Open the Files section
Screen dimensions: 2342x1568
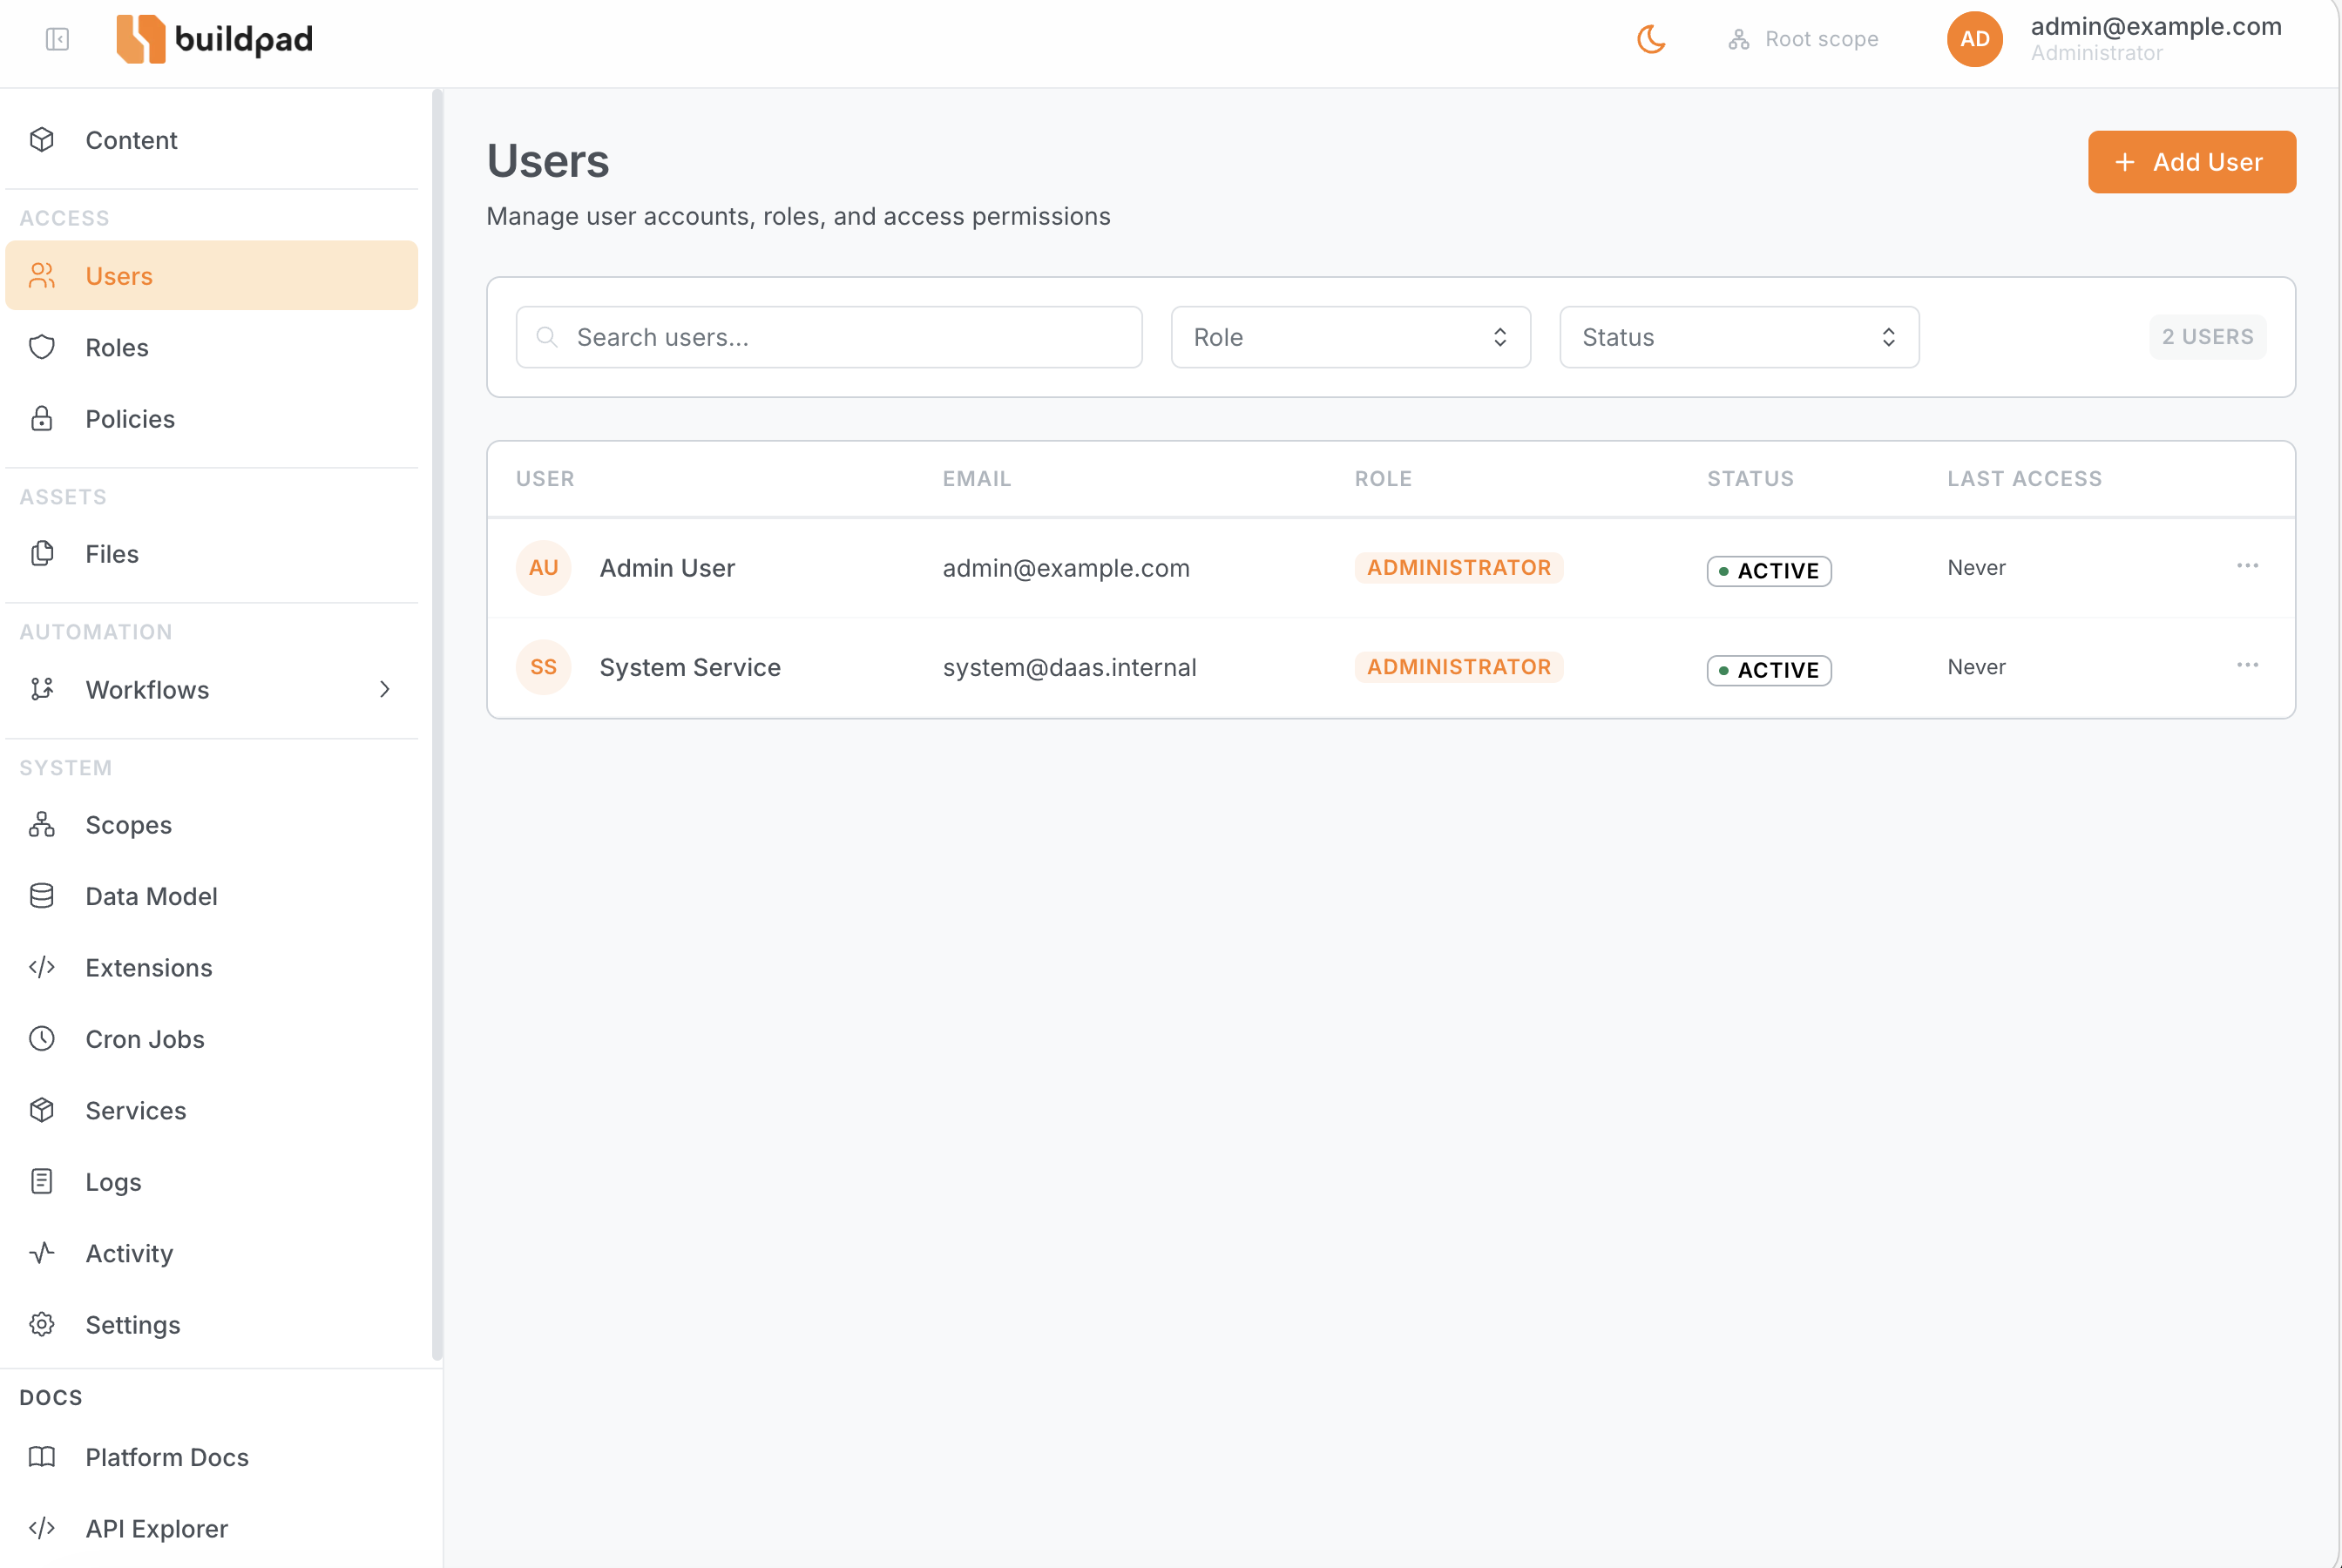pos(211,554)
